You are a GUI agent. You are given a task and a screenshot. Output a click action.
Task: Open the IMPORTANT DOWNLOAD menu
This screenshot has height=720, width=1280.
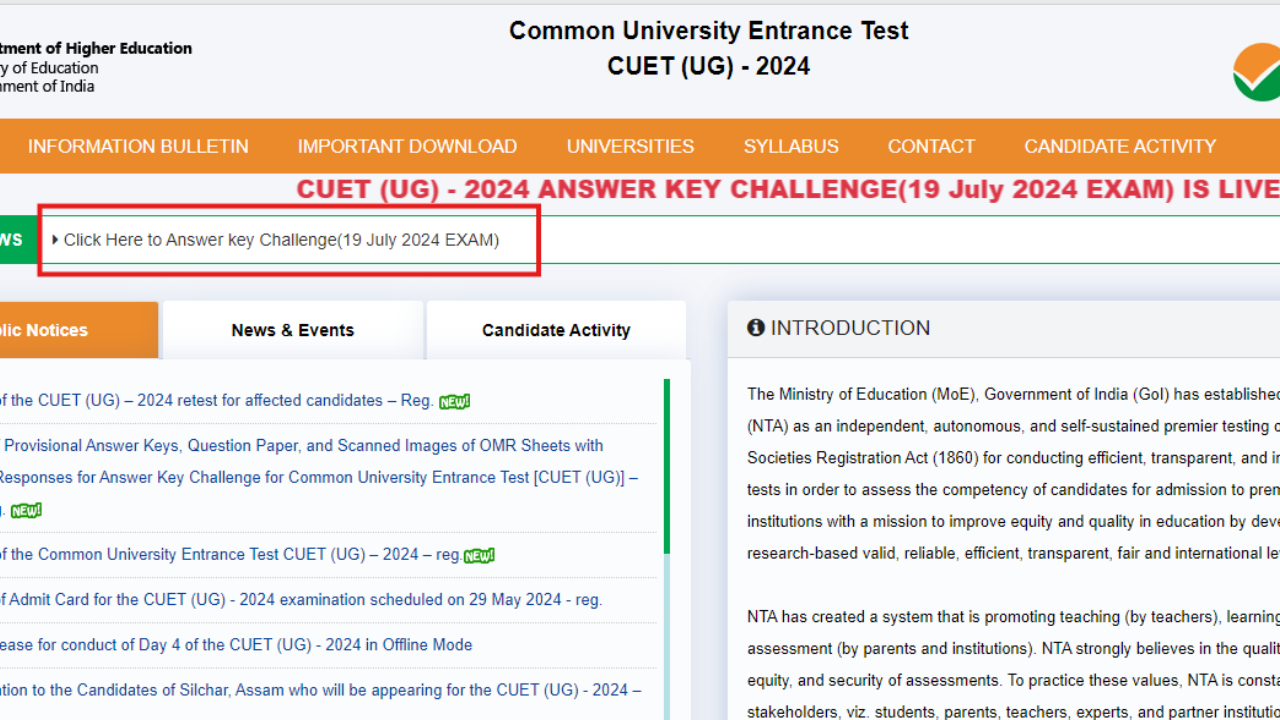pyautogui.click(x=407, y=146)
